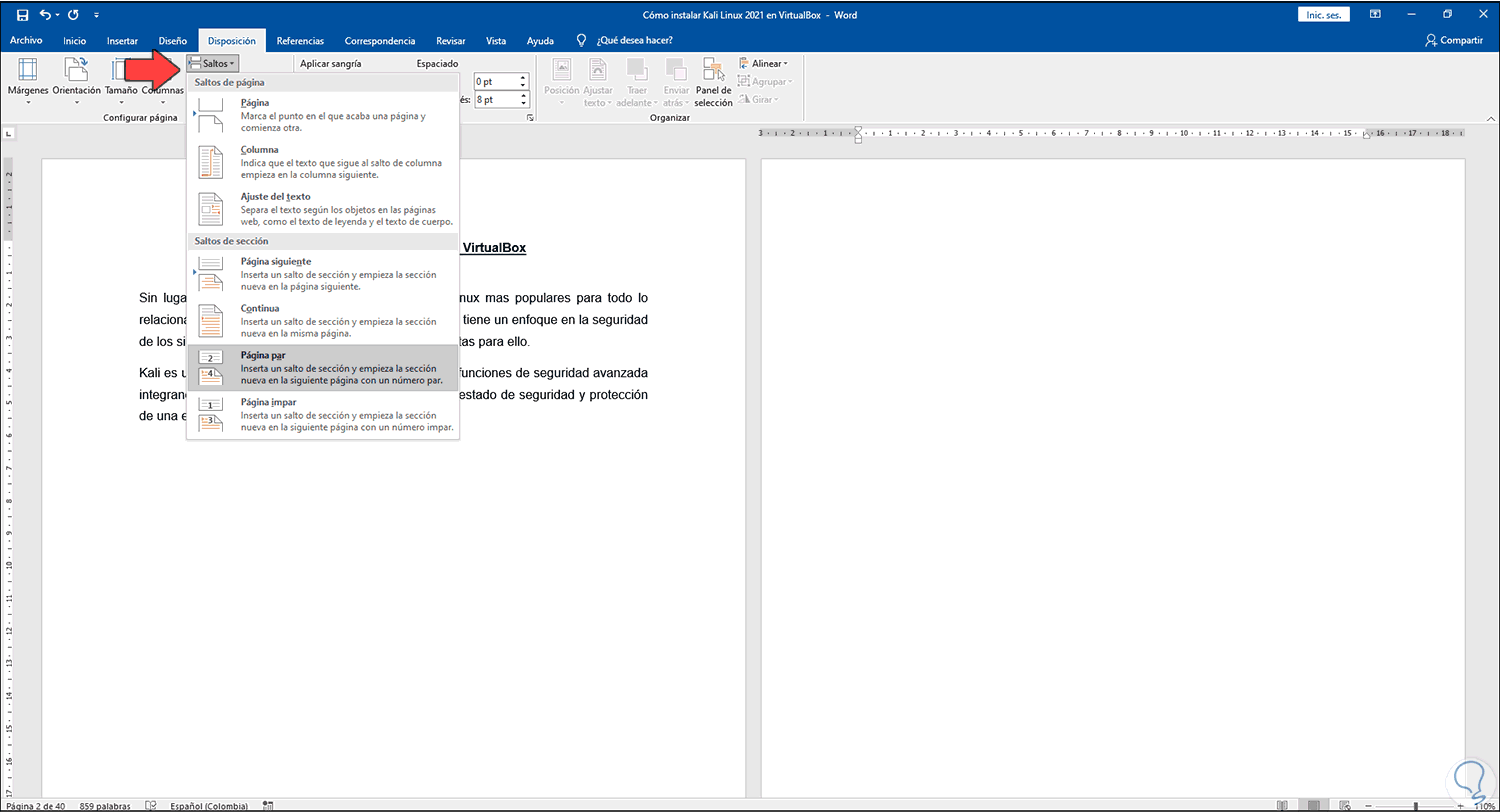Open the Correspondencia tab
The image size is (1500, 812).
(x=380, y=41)
